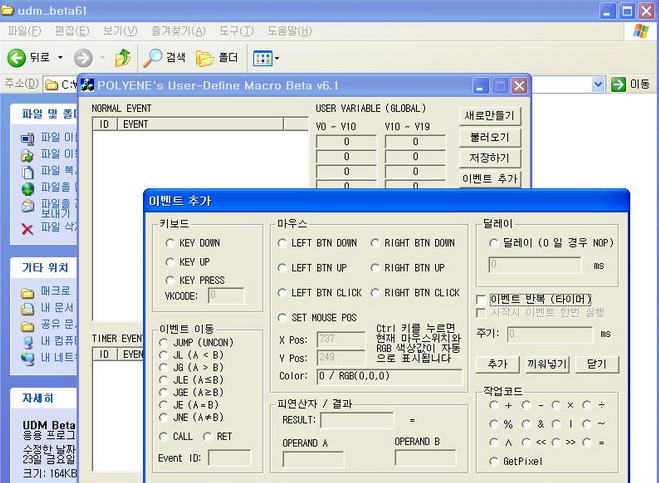Select LEFT BTN CLICK mouse event
The image size is (659, 483).
[x=282, y=293]
